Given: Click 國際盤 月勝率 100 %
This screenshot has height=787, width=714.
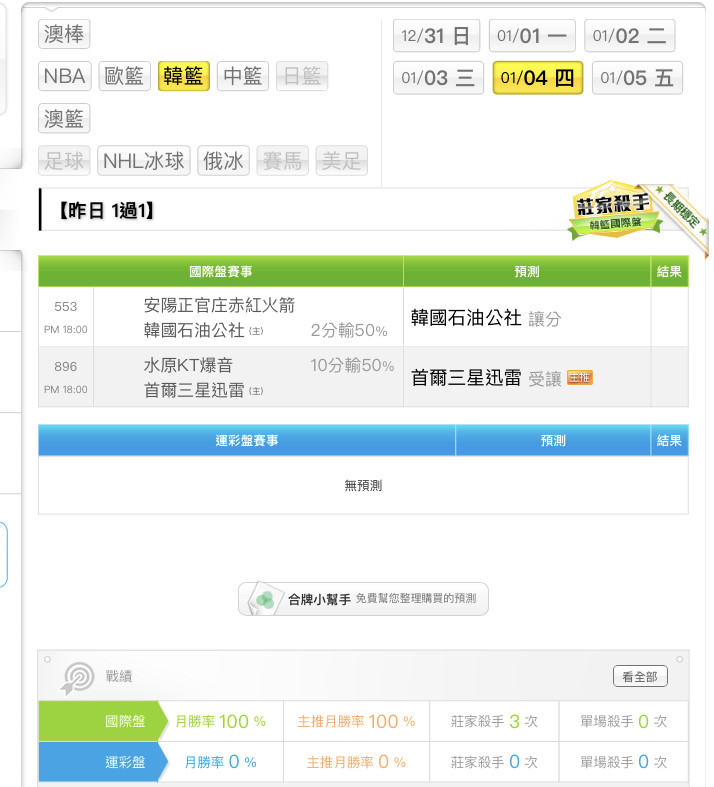Looking at the screenshot, I should tap(221, 721).
